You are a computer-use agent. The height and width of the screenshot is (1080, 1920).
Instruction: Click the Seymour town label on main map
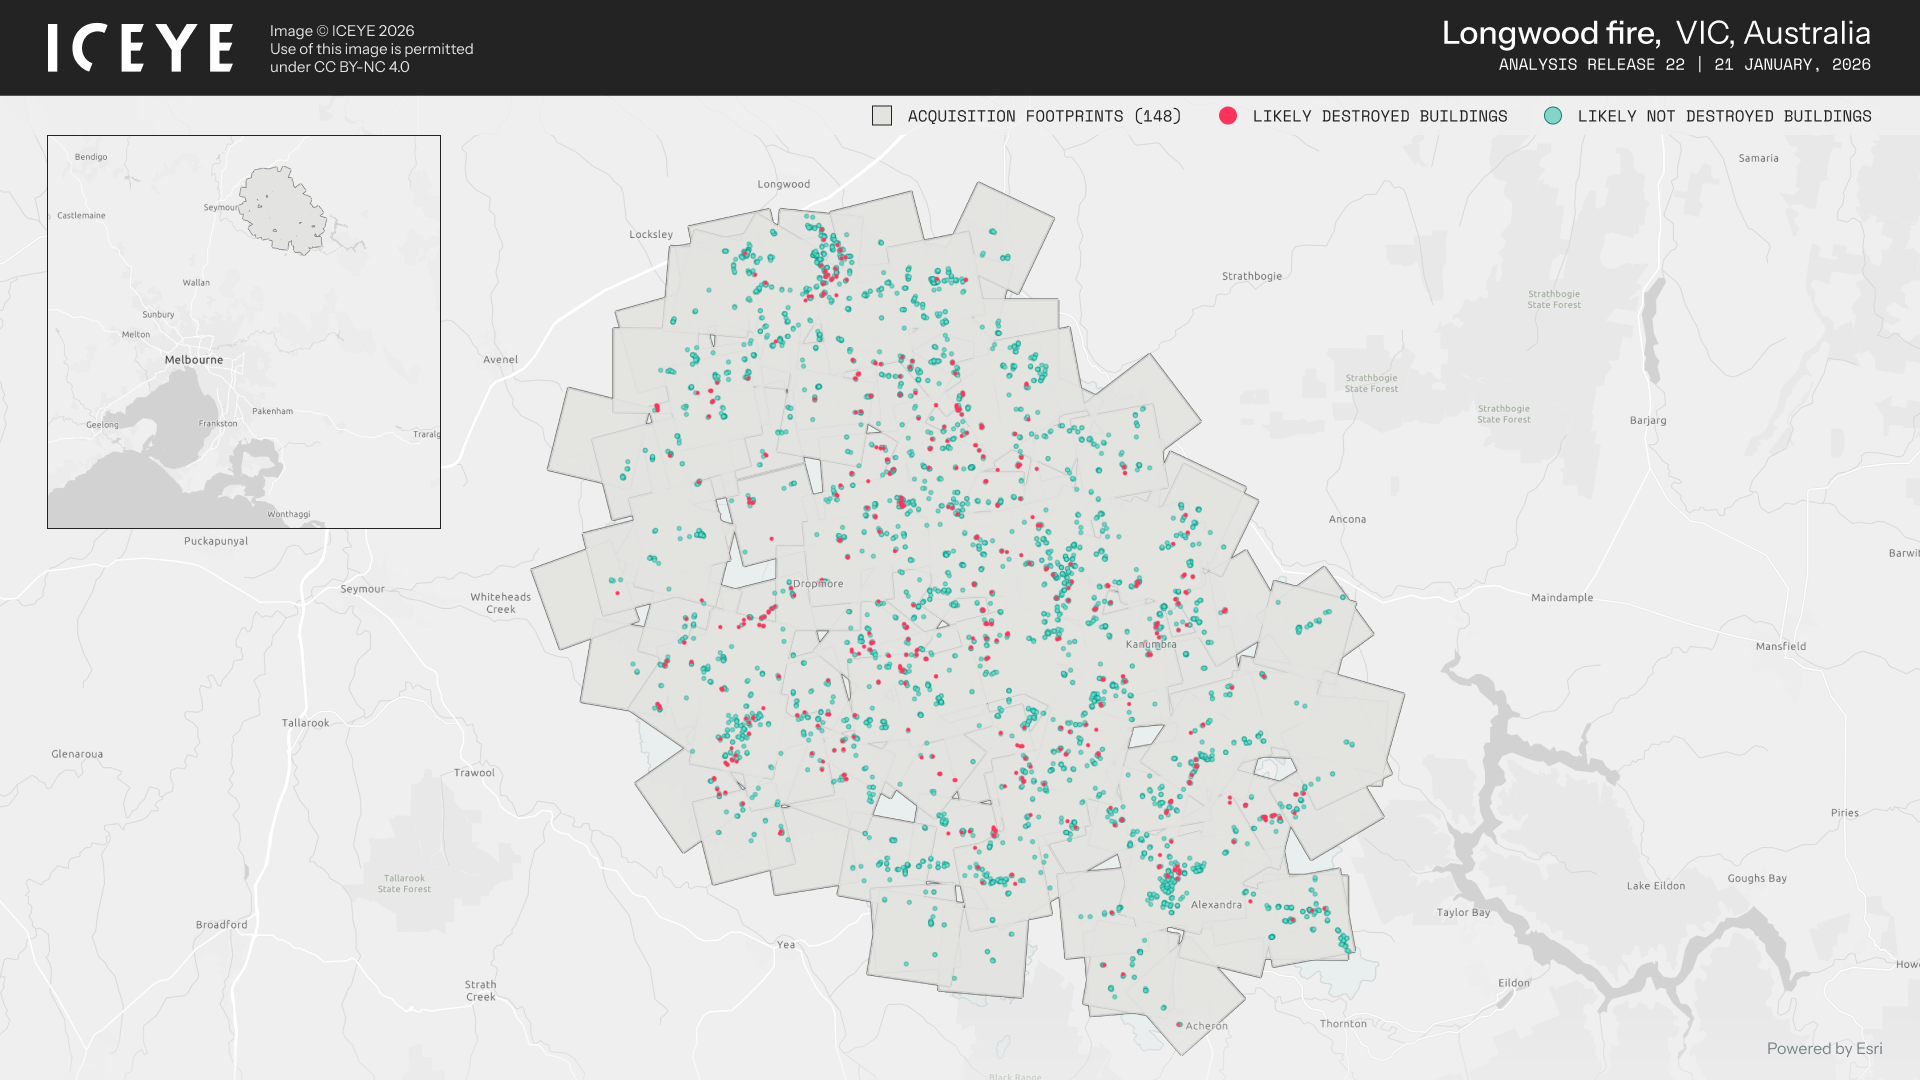tap(362, 589)
